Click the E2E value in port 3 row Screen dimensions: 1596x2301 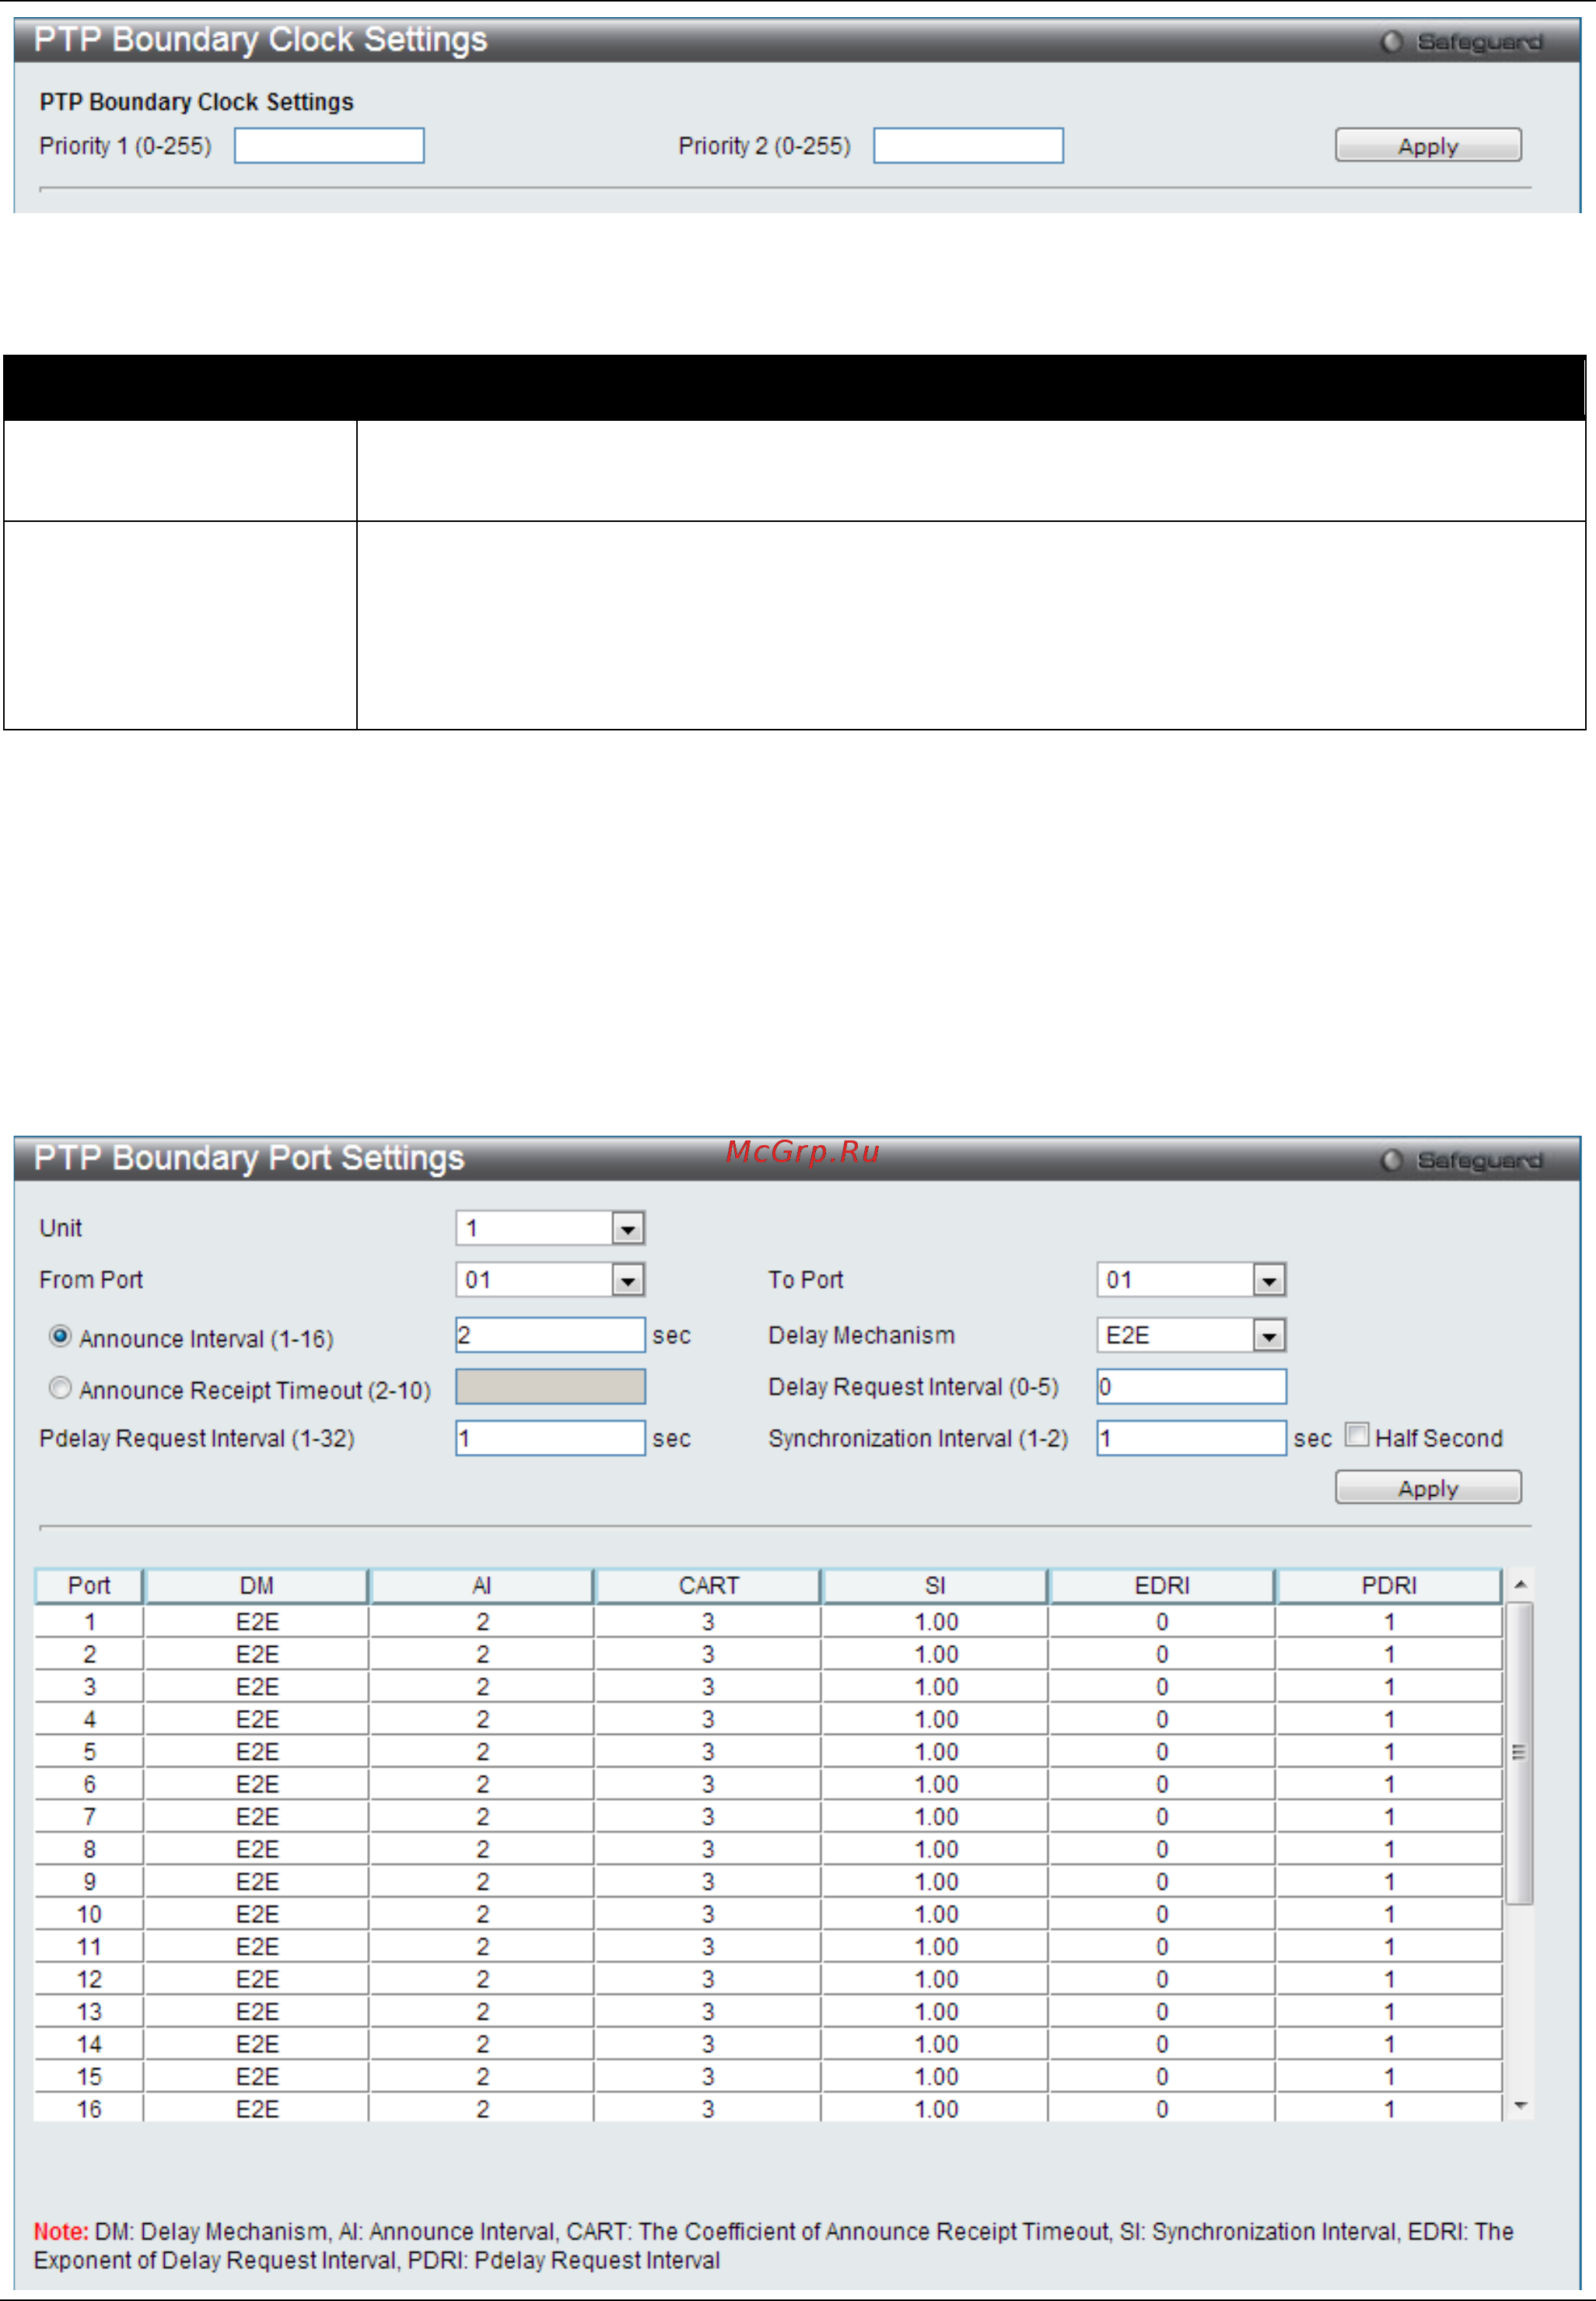click(x=257, y=1687)
